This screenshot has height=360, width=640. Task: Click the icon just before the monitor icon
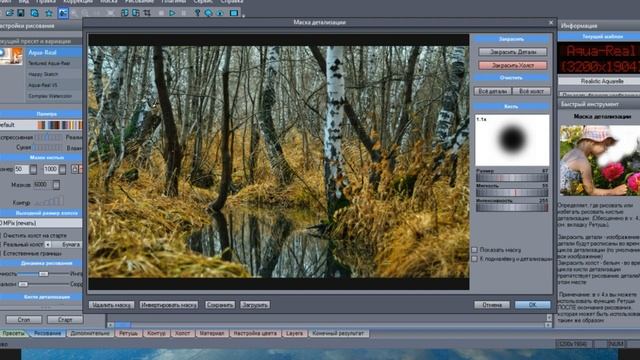click(220, 13)
